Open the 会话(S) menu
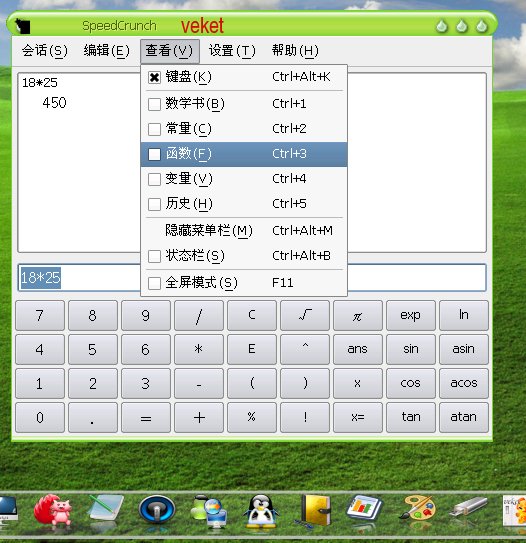 [x=44, y=51]
